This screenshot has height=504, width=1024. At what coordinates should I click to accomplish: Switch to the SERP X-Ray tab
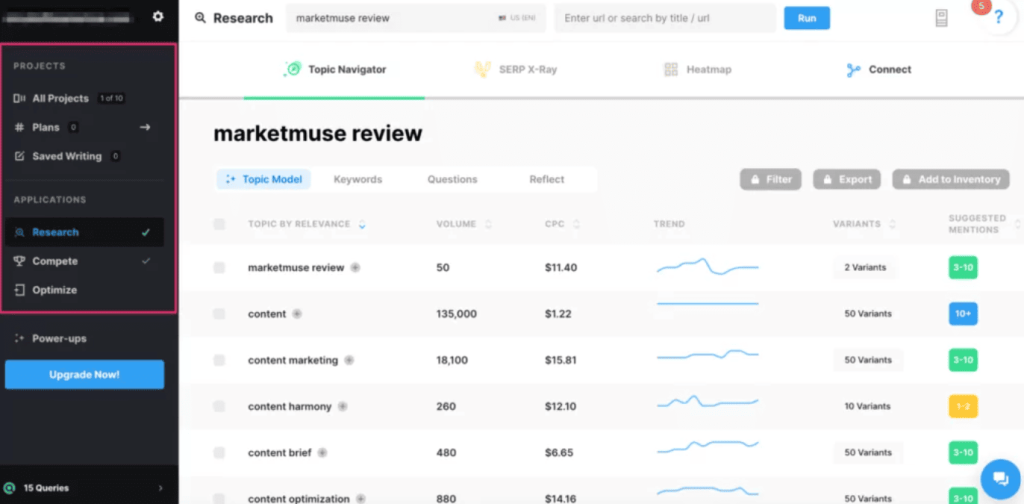point(515,70)
